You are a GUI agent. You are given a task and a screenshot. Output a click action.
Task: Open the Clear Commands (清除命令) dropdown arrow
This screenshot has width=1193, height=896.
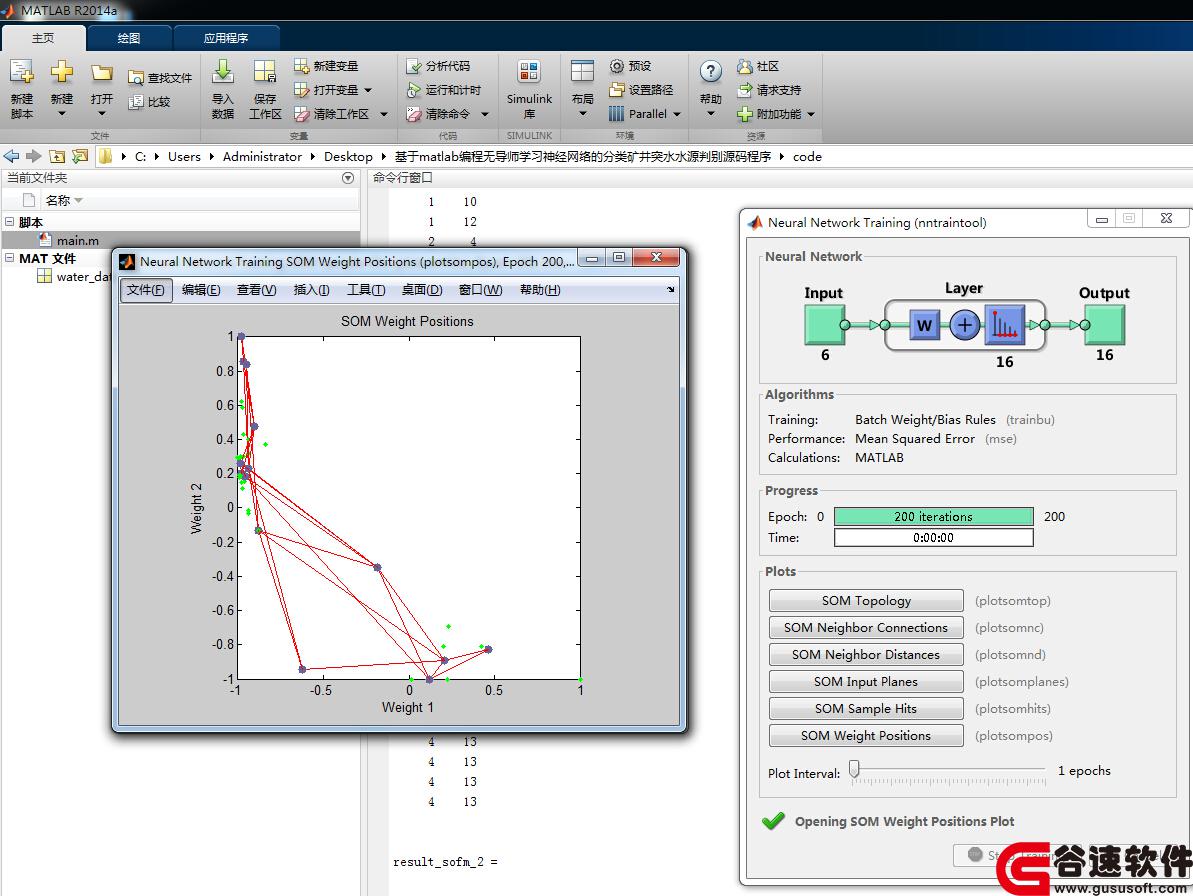click(x=485, y=114)
